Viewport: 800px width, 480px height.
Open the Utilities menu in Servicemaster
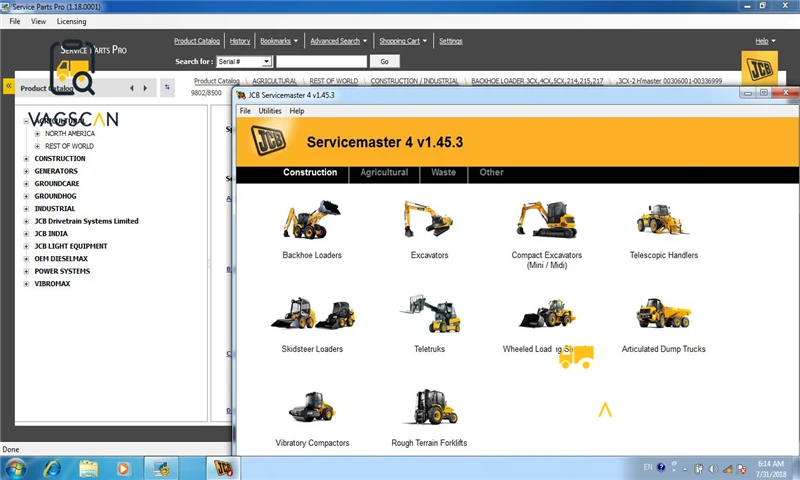coord(270,111)
